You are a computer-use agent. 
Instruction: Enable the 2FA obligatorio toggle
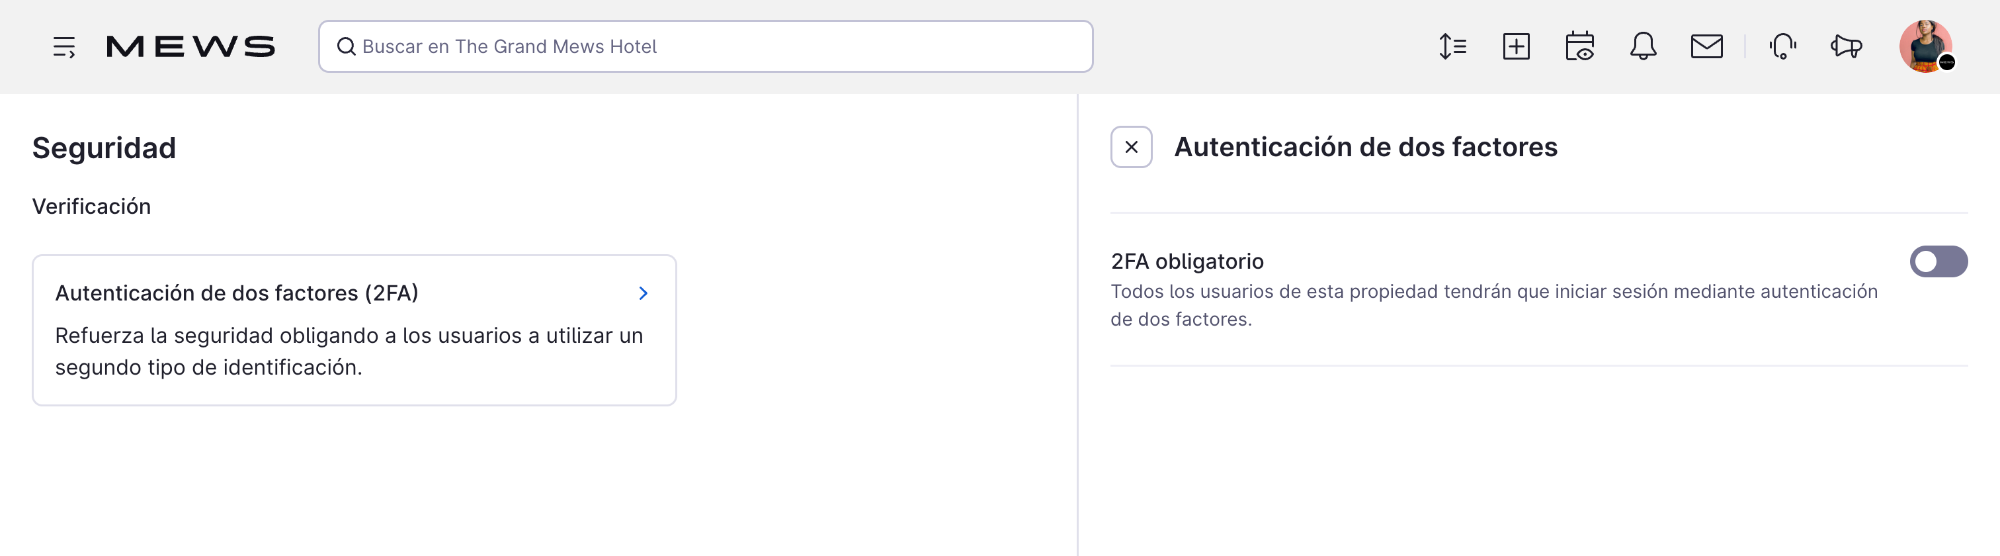1938,262
